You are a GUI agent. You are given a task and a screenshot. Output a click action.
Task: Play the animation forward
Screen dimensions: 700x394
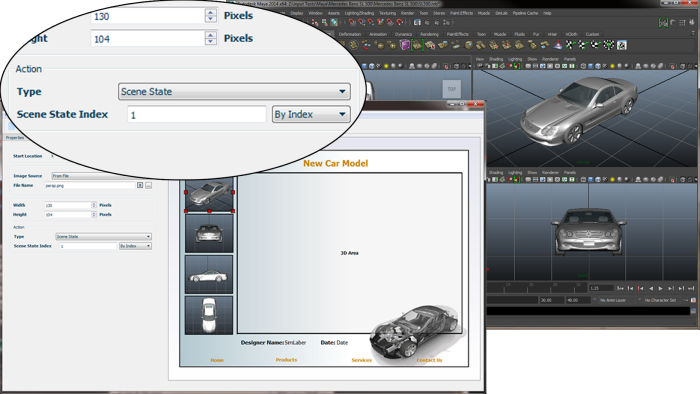(660, 288)
